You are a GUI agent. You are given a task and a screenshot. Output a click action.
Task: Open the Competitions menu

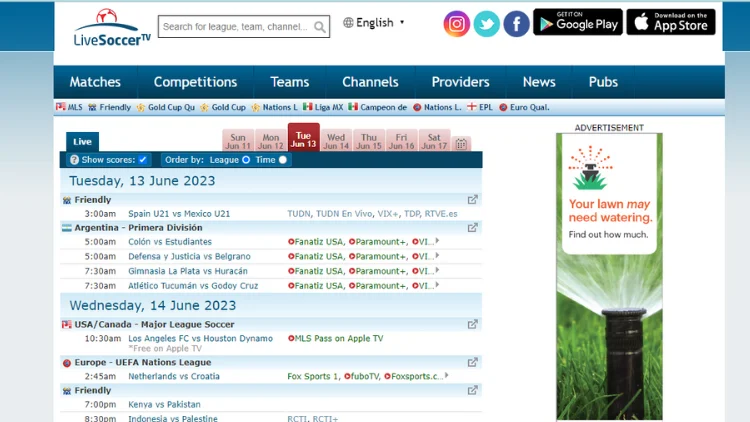pos(195,82)
